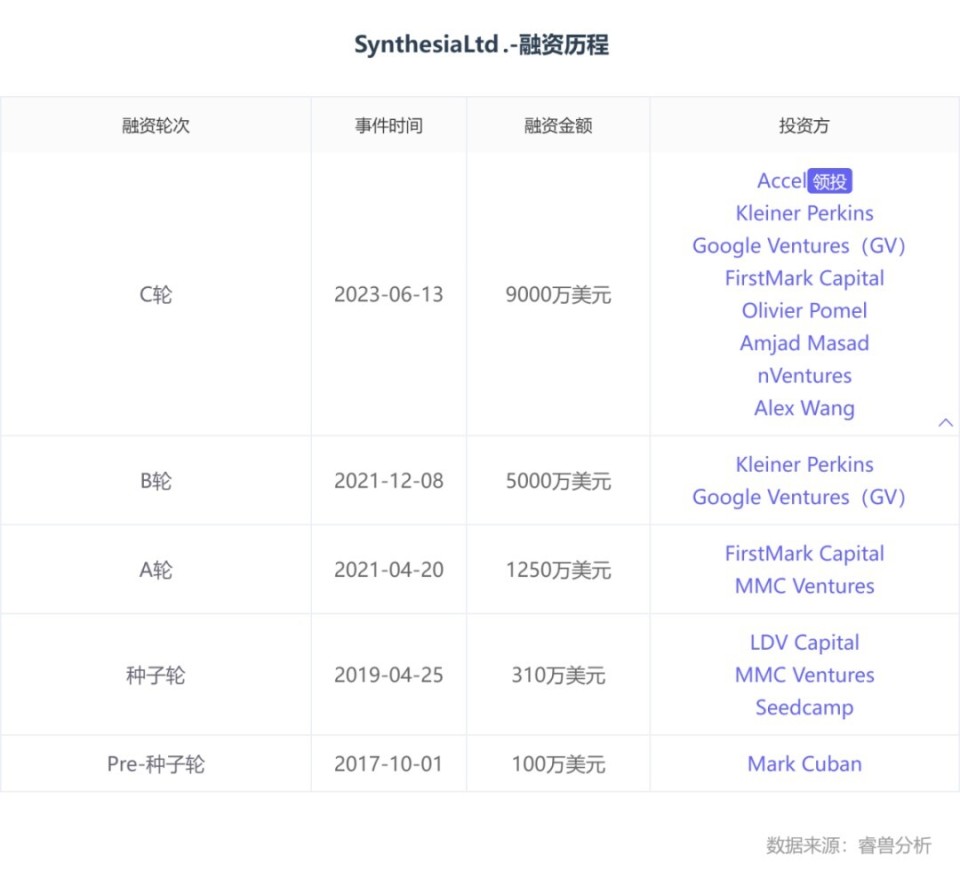Collapse the C轮 investor list chevron

[945, 422]
